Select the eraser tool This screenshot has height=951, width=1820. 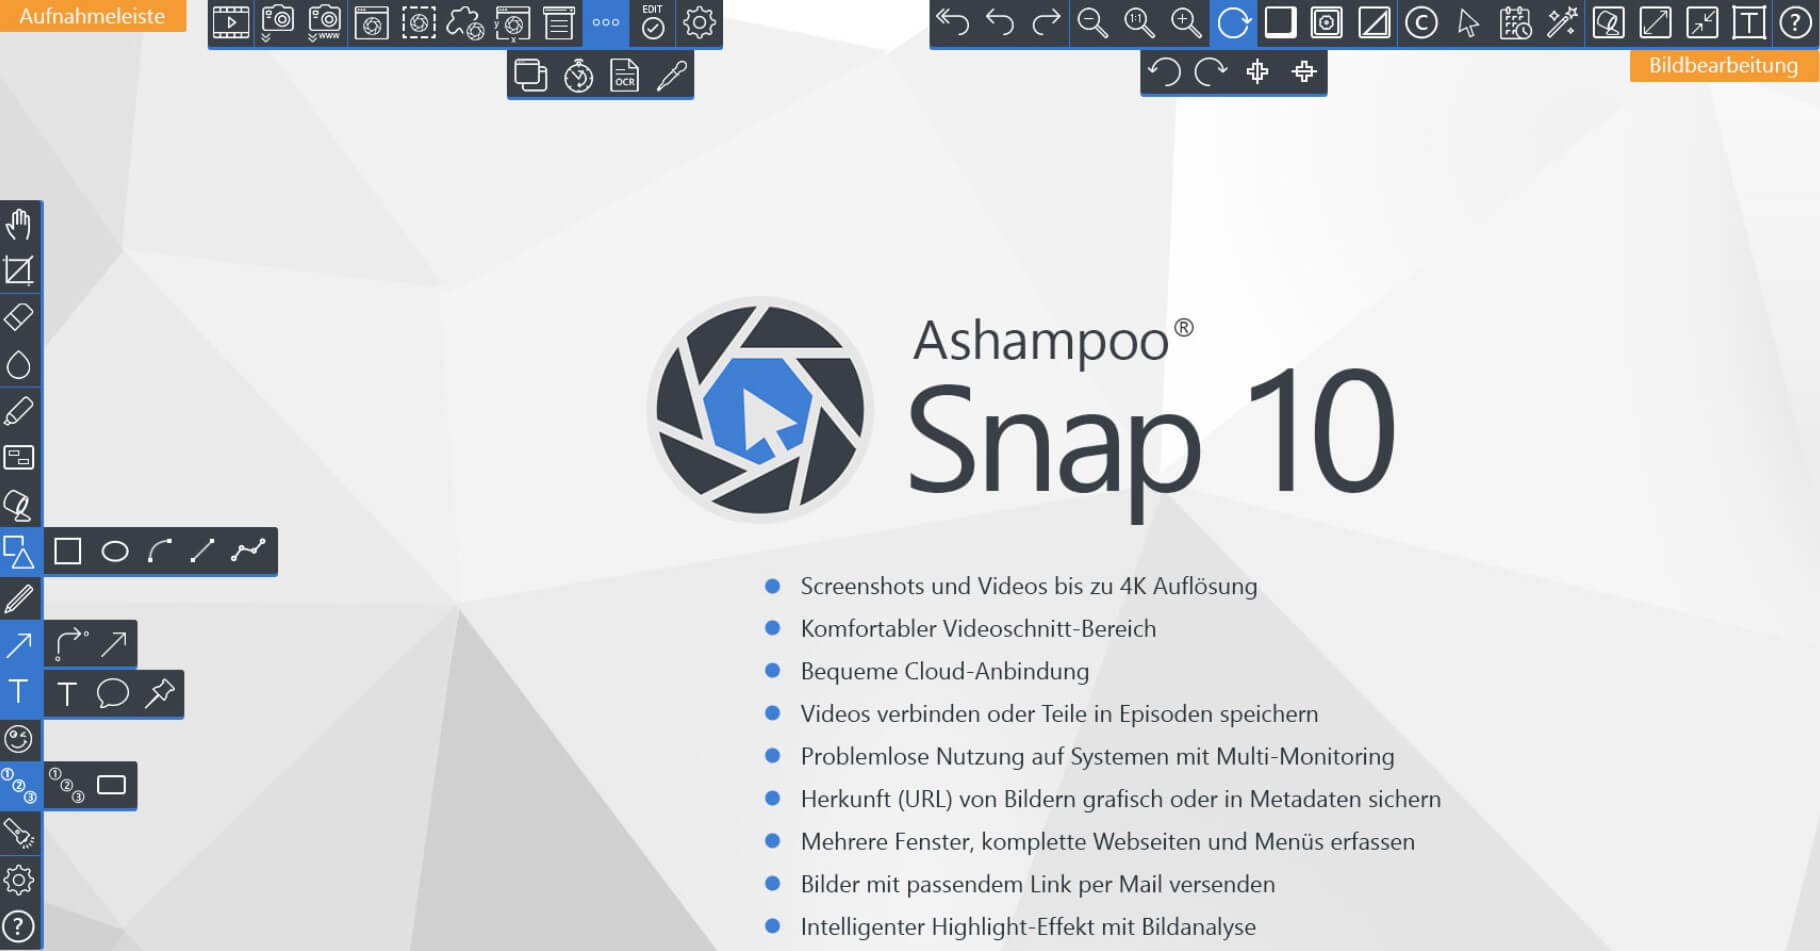(x=19, y=317)
